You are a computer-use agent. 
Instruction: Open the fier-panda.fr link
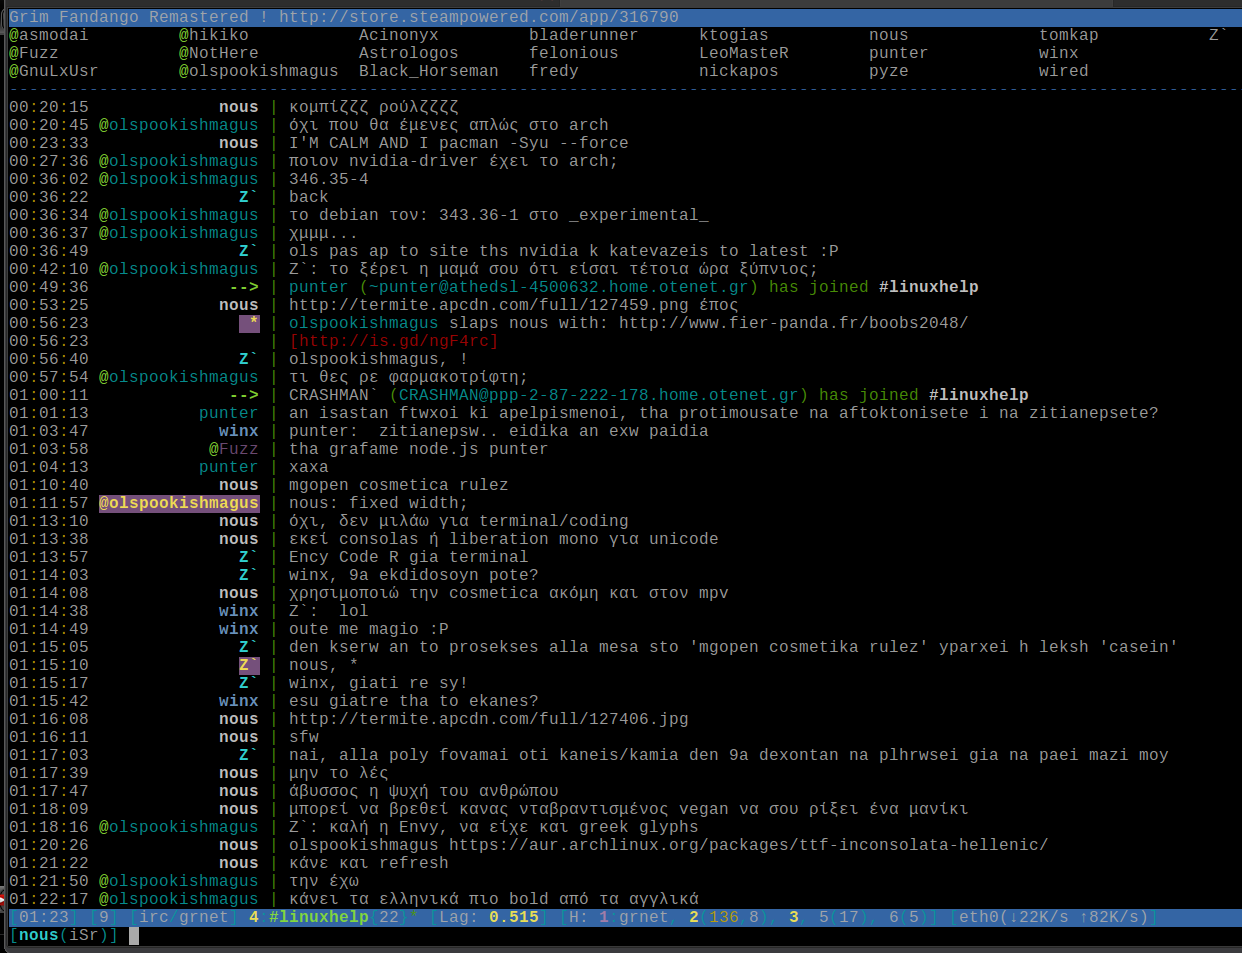click(x=794, y=323)
